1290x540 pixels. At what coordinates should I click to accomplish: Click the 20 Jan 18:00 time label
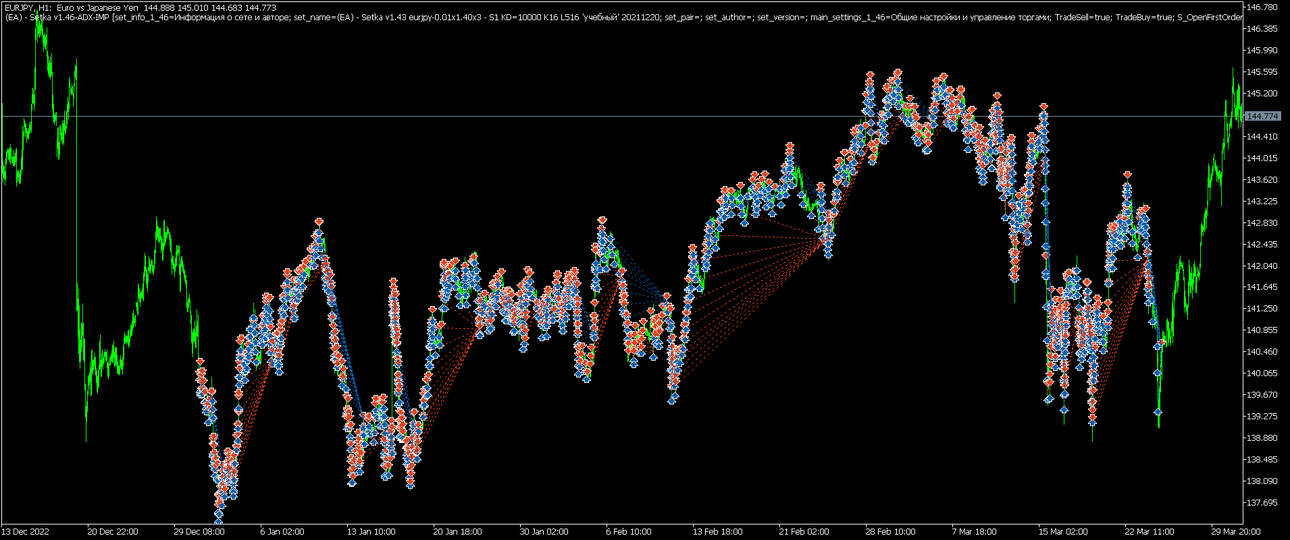(458, 532)
